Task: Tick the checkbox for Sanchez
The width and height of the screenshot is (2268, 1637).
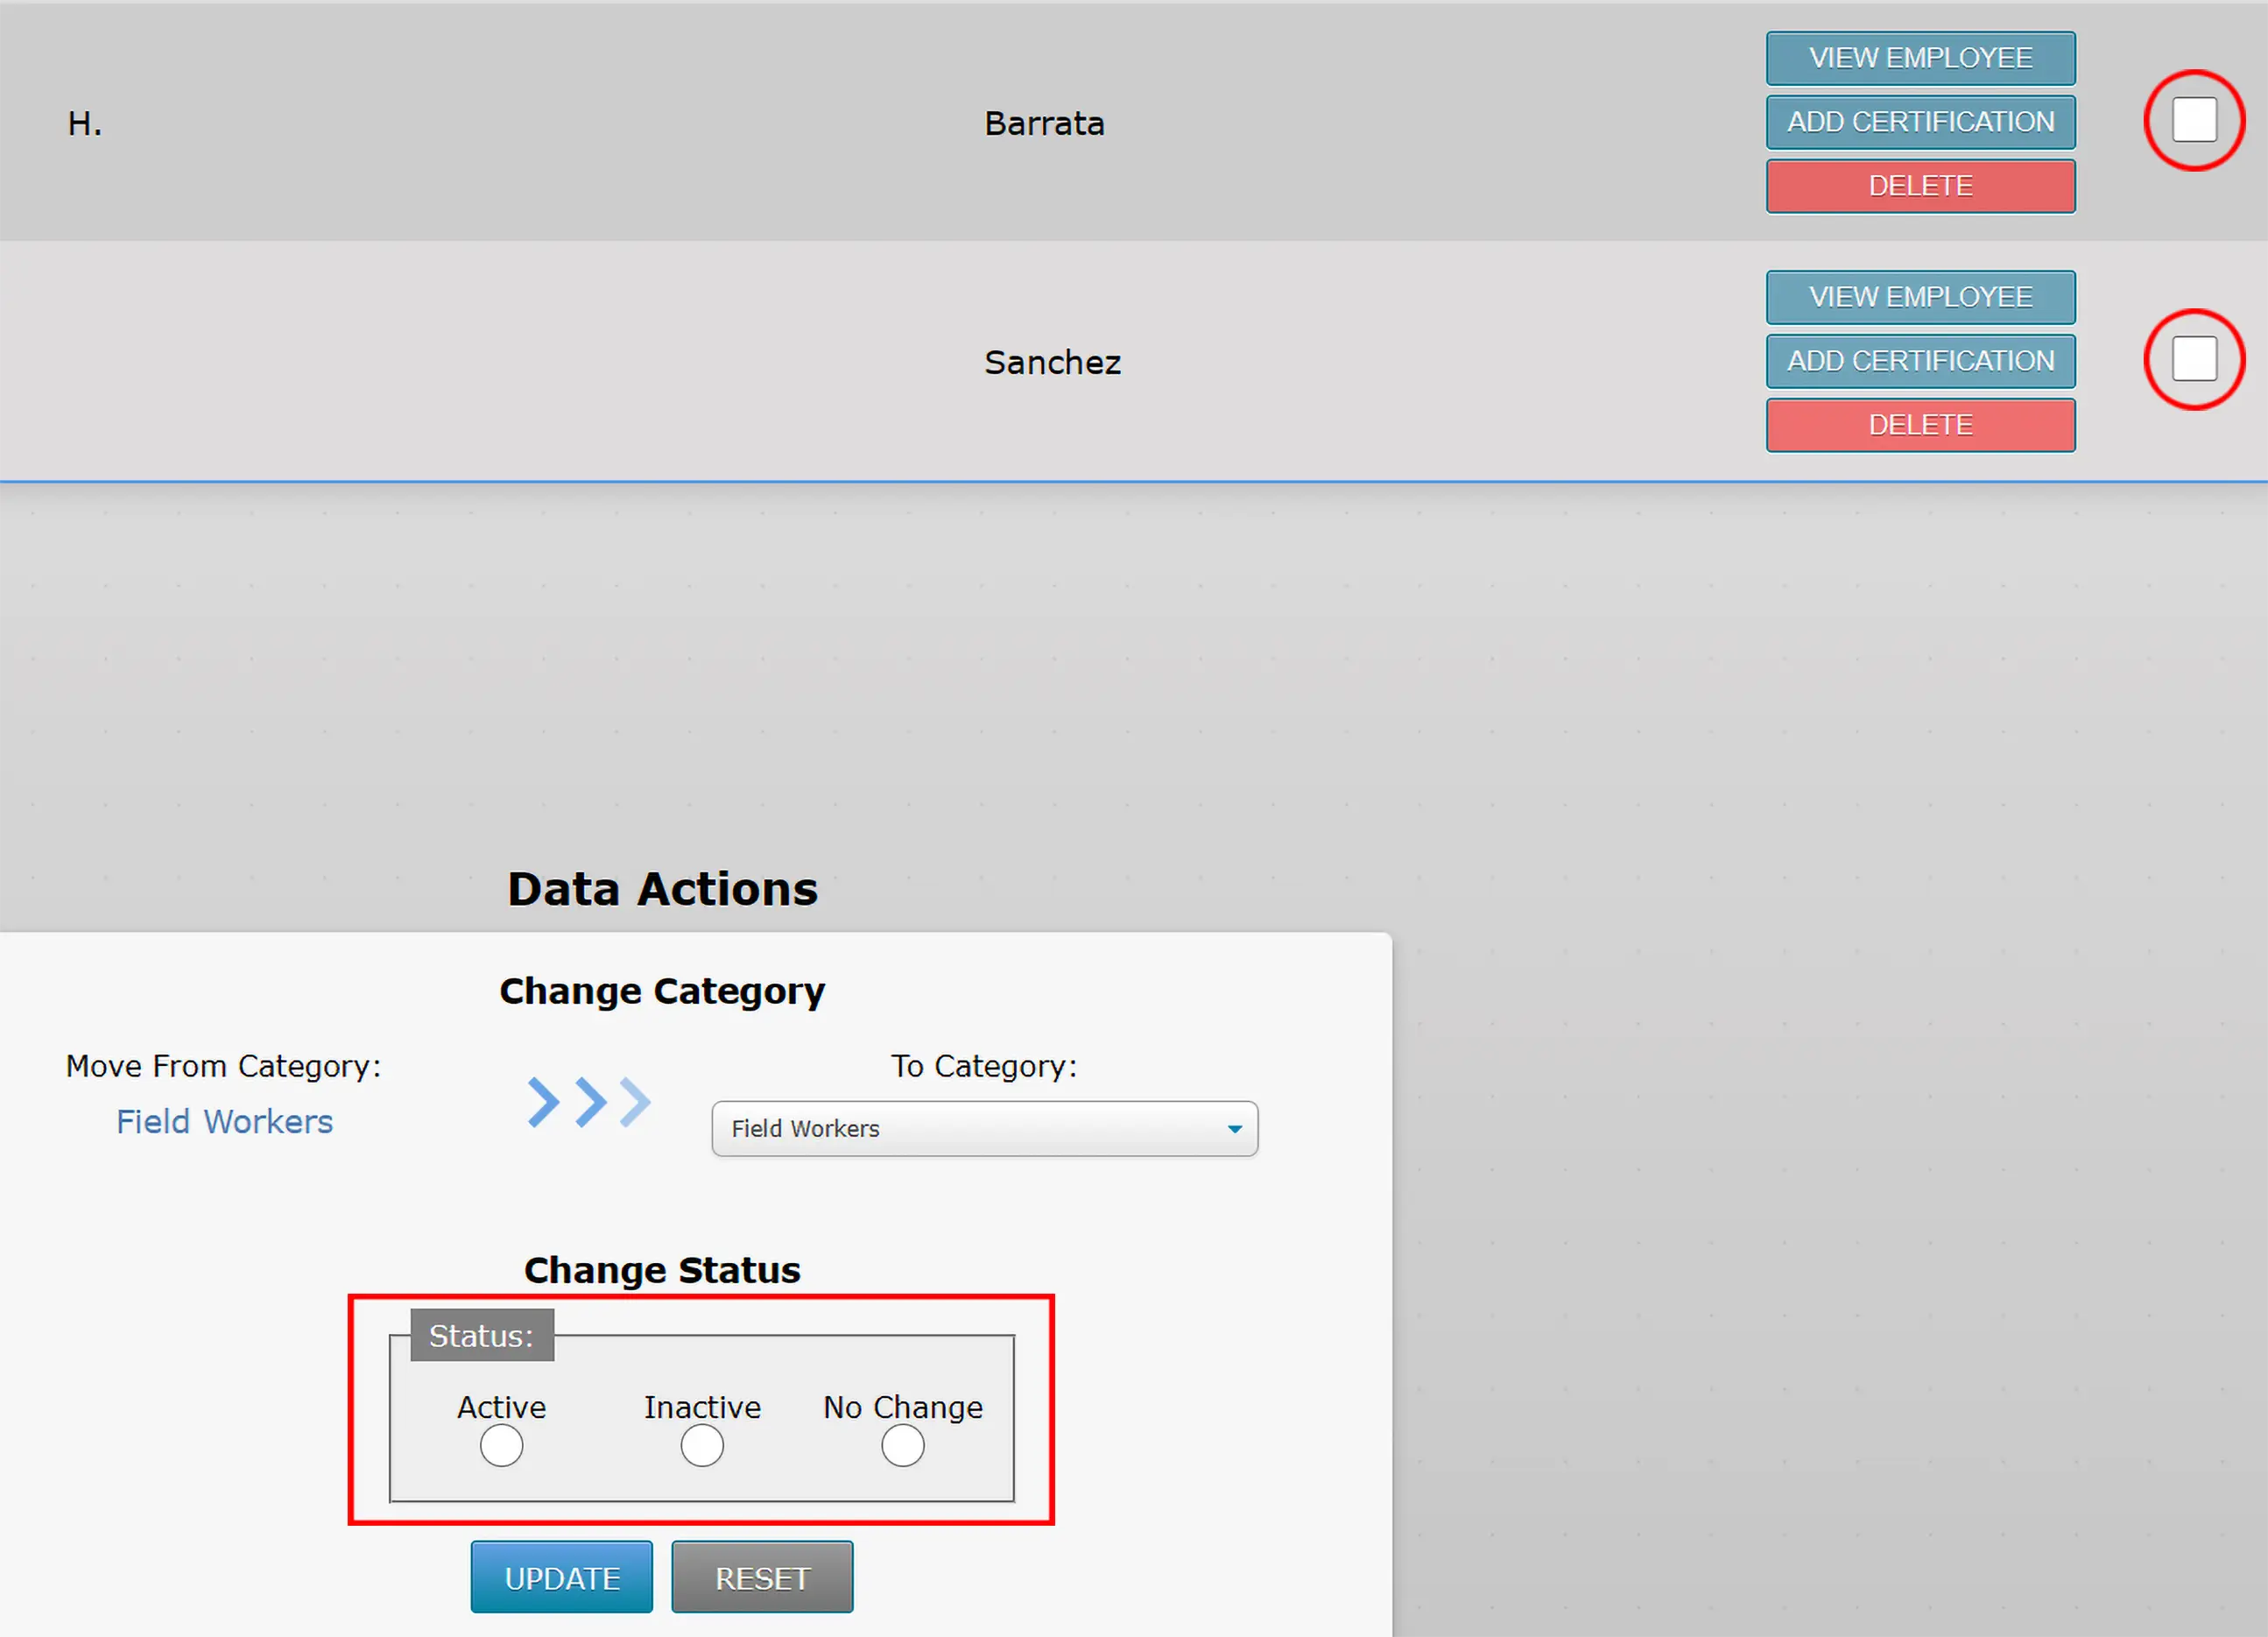Action: (2194, 359)
